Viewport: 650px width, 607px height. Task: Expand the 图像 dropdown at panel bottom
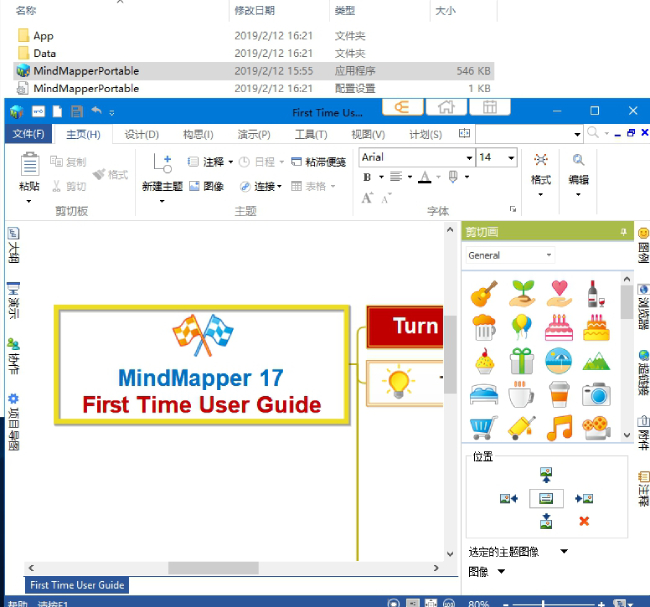pos(501,571)
